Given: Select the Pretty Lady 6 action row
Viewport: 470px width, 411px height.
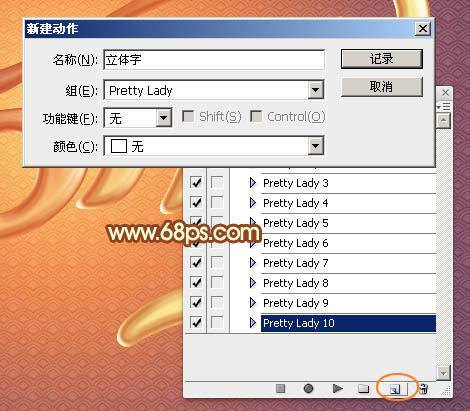Looking at the screenshot, I should (348, 243).
